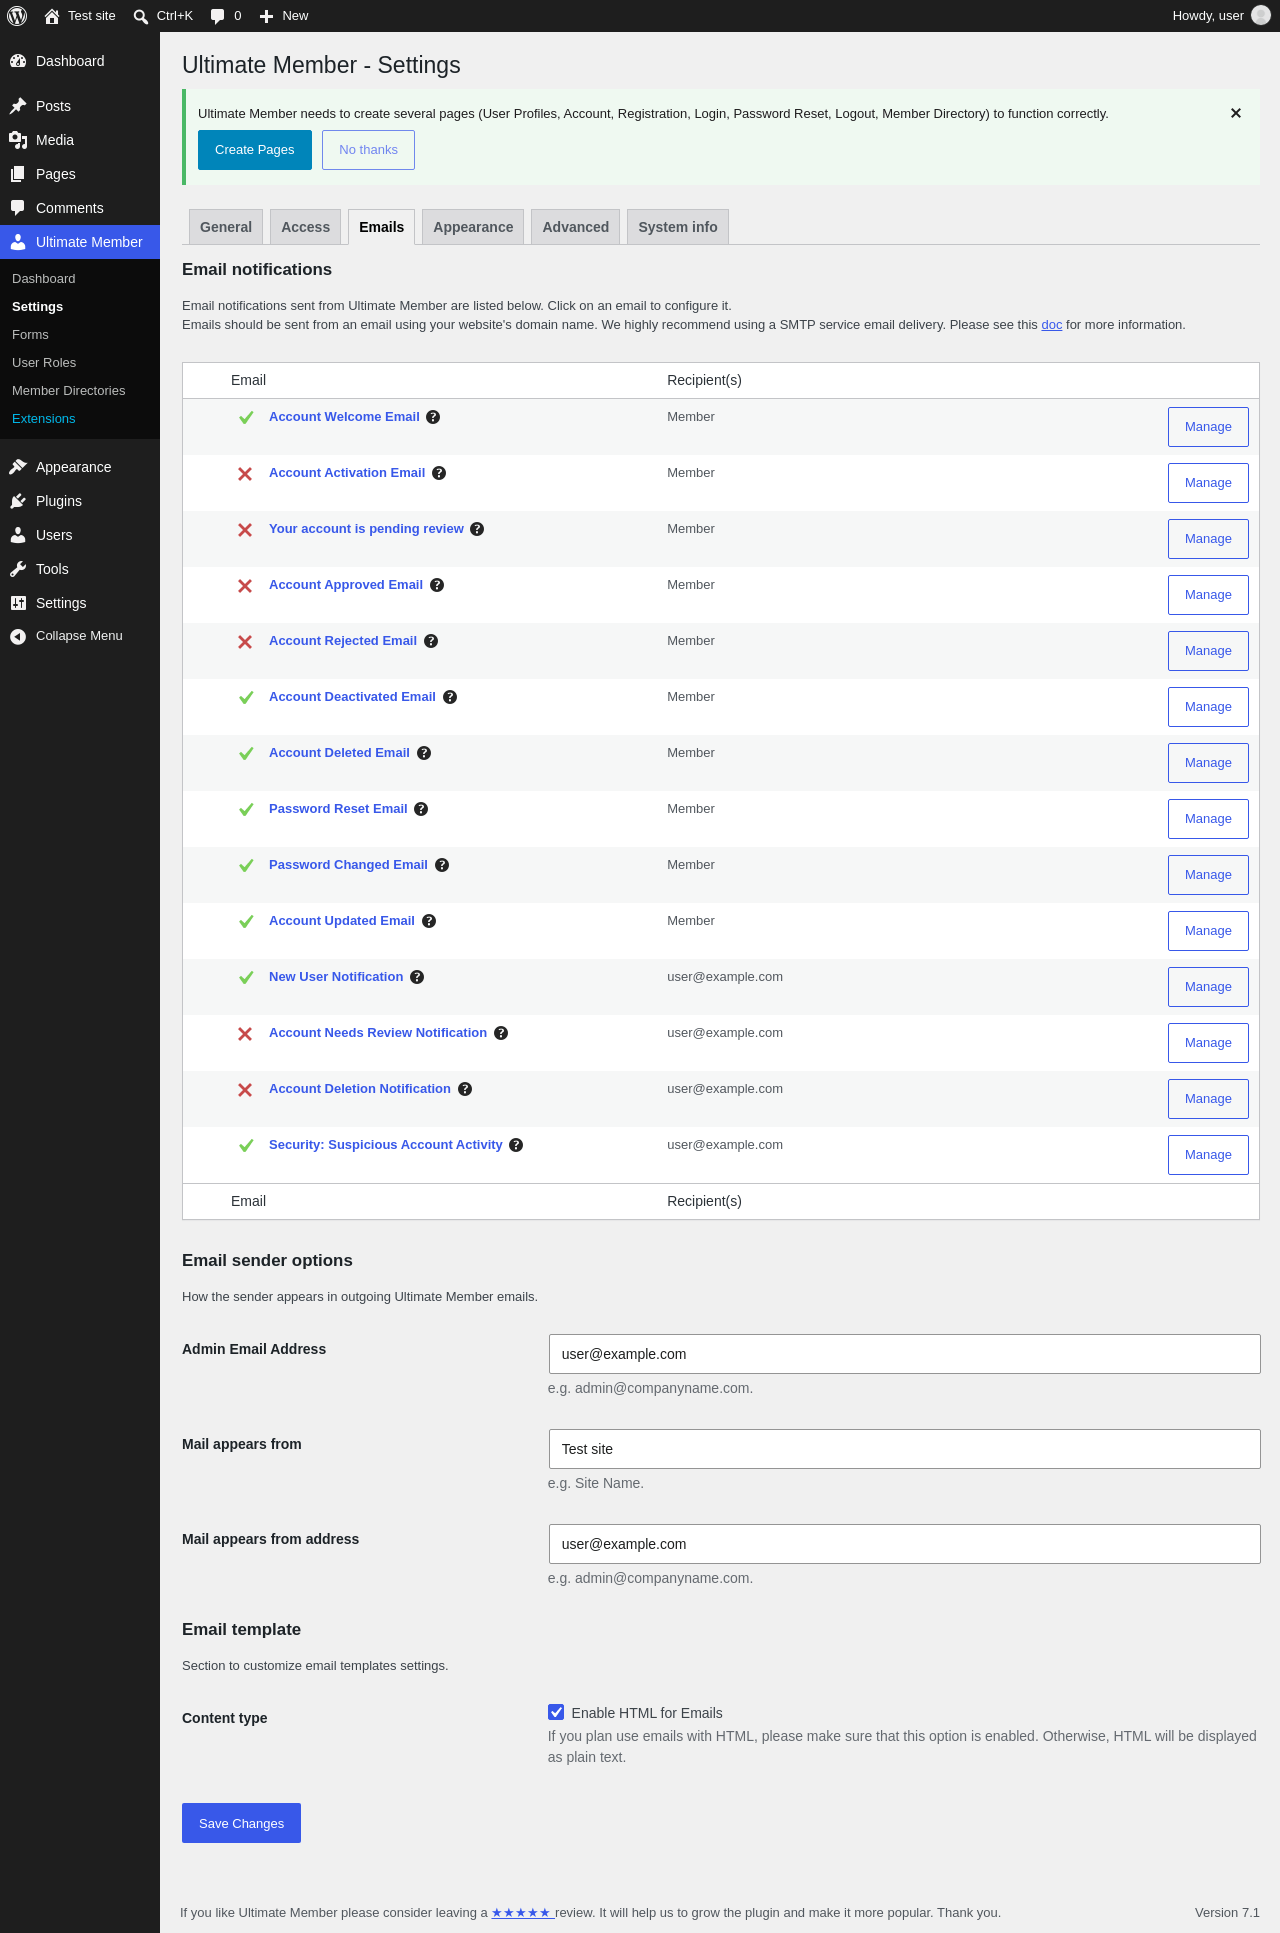The image size is (1280, 1933).
Task: Click help icon beside Account Rejected Email
Action: tap(431, 641)
